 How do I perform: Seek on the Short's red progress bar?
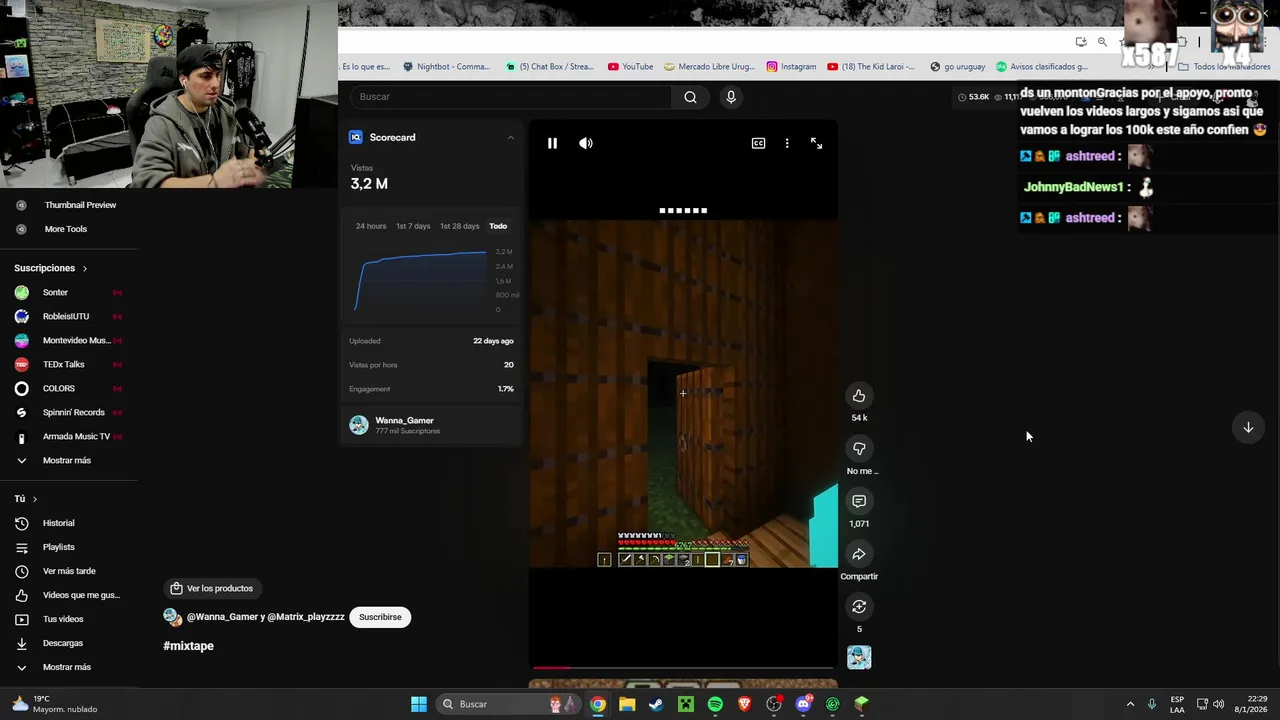tap(683, 667)
